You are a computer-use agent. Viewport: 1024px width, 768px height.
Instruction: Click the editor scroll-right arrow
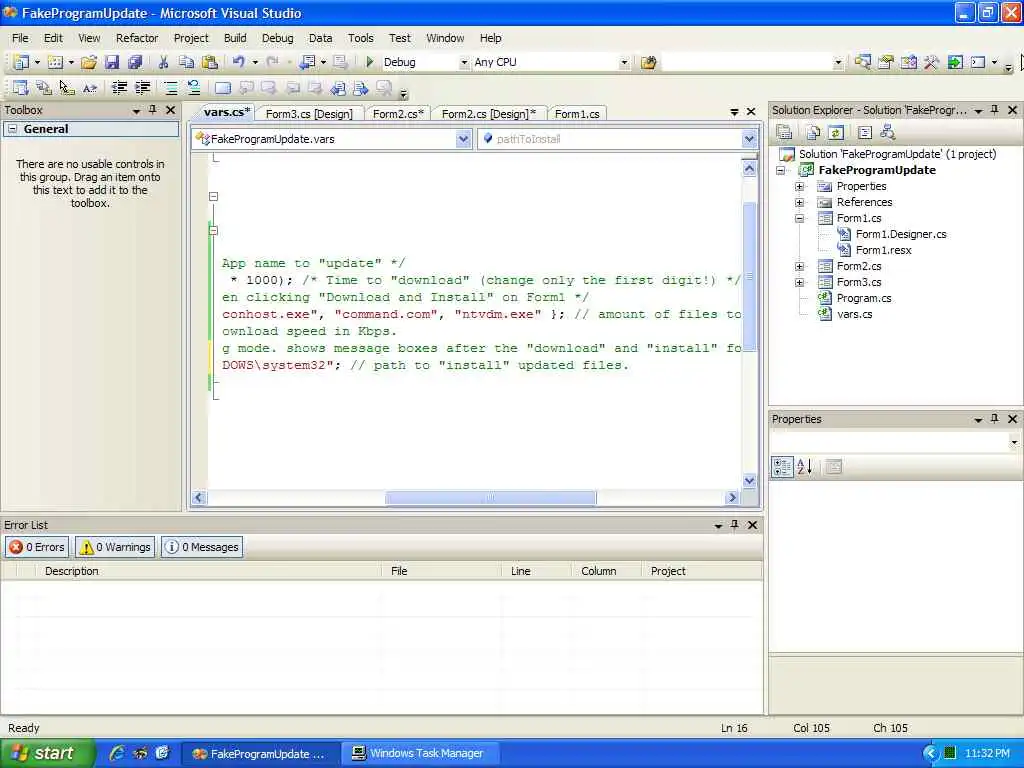pos(732,498)
